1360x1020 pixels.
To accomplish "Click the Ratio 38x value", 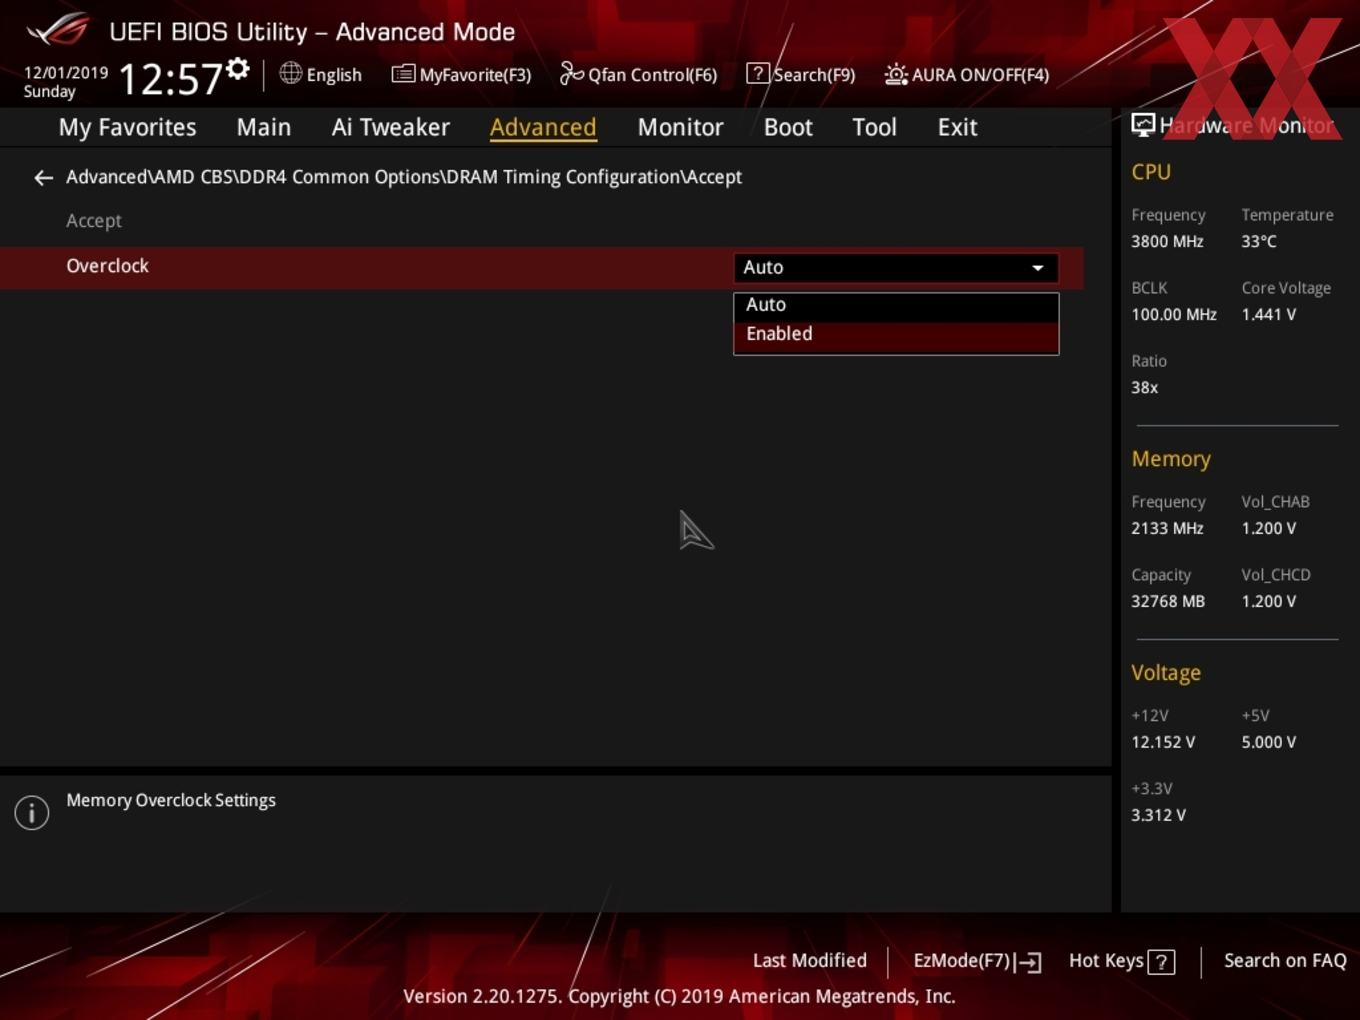I will [1145, 387].
